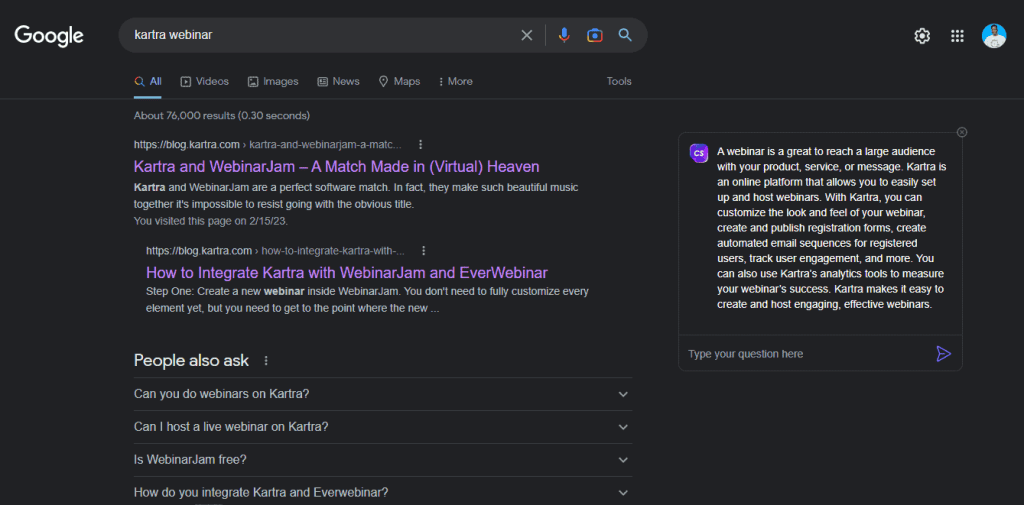This screenshot has height=505, width=1024.
Task: Click the CS extension logo in answer panel
Action: coord(699,153)
